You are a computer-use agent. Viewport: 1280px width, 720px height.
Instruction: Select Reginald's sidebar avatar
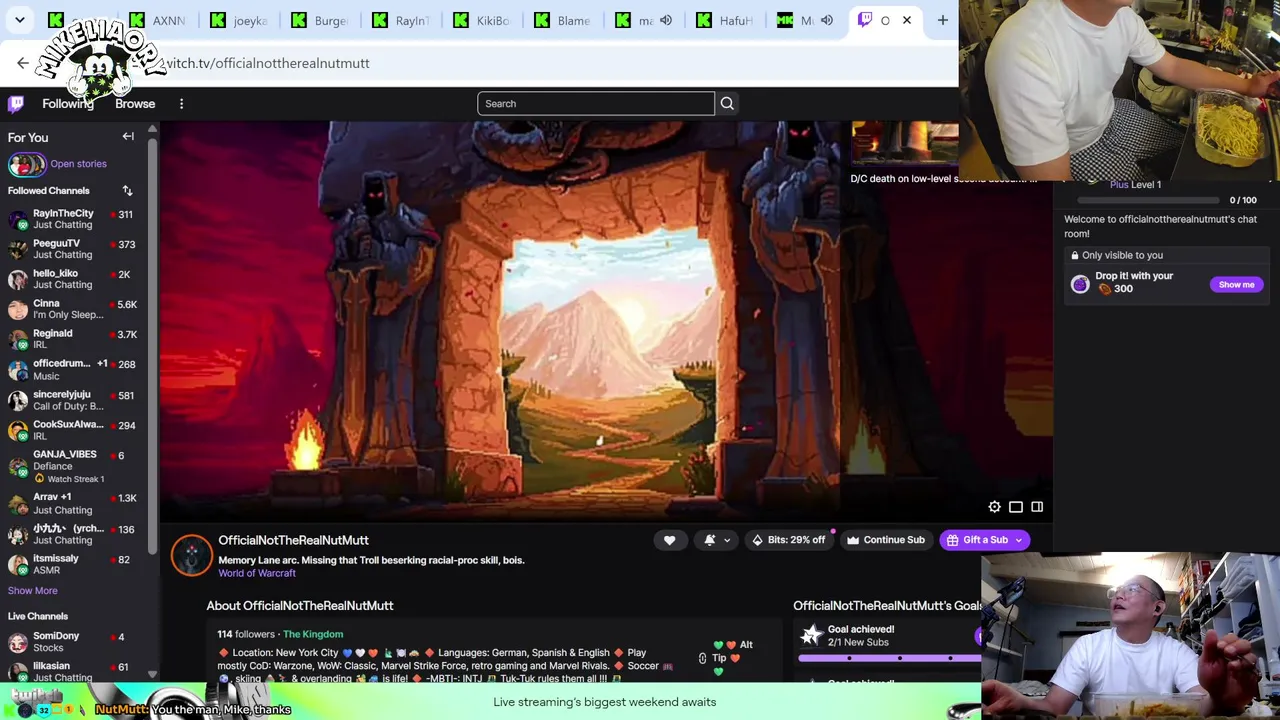18,339
